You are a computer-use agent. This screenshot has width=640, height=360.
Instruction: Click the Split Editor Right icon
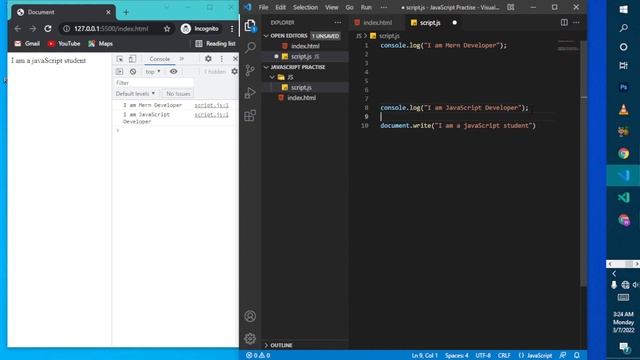click(x=564, y=22)
